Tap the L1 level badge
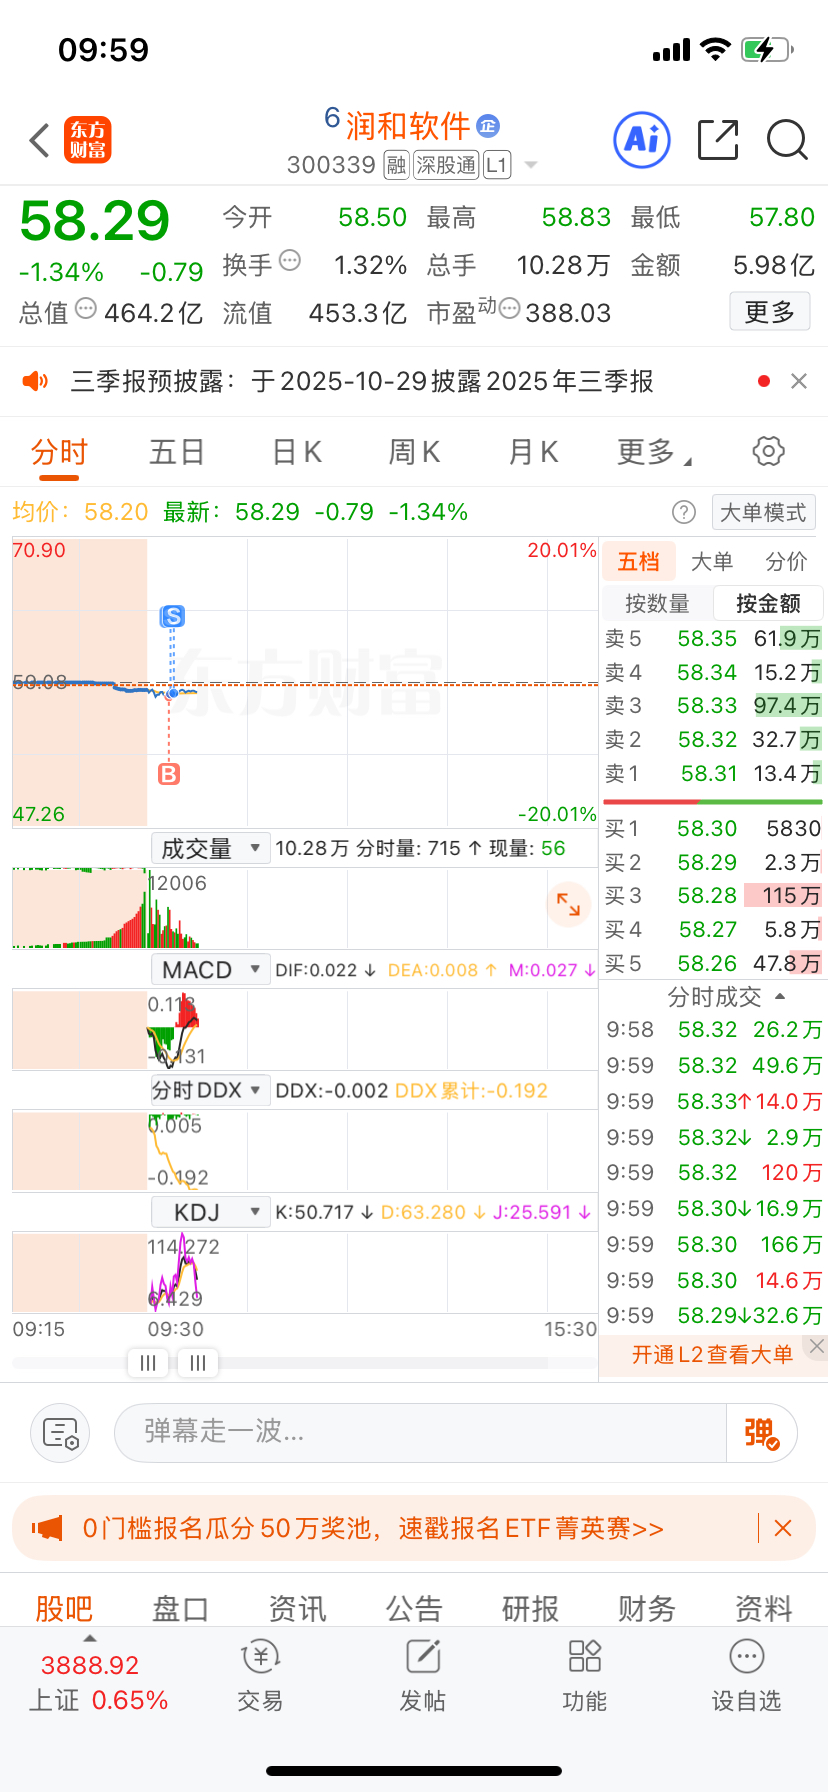The image size is (828, 1792). (x=497, y=165)
